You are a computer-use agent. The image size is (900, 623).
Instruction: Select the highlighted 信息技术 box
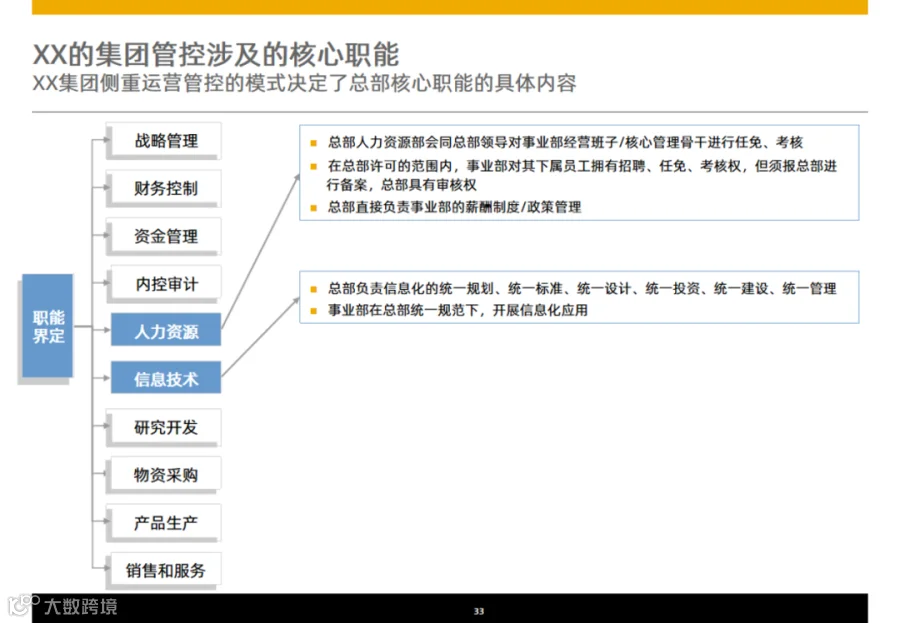pos(166,377)
